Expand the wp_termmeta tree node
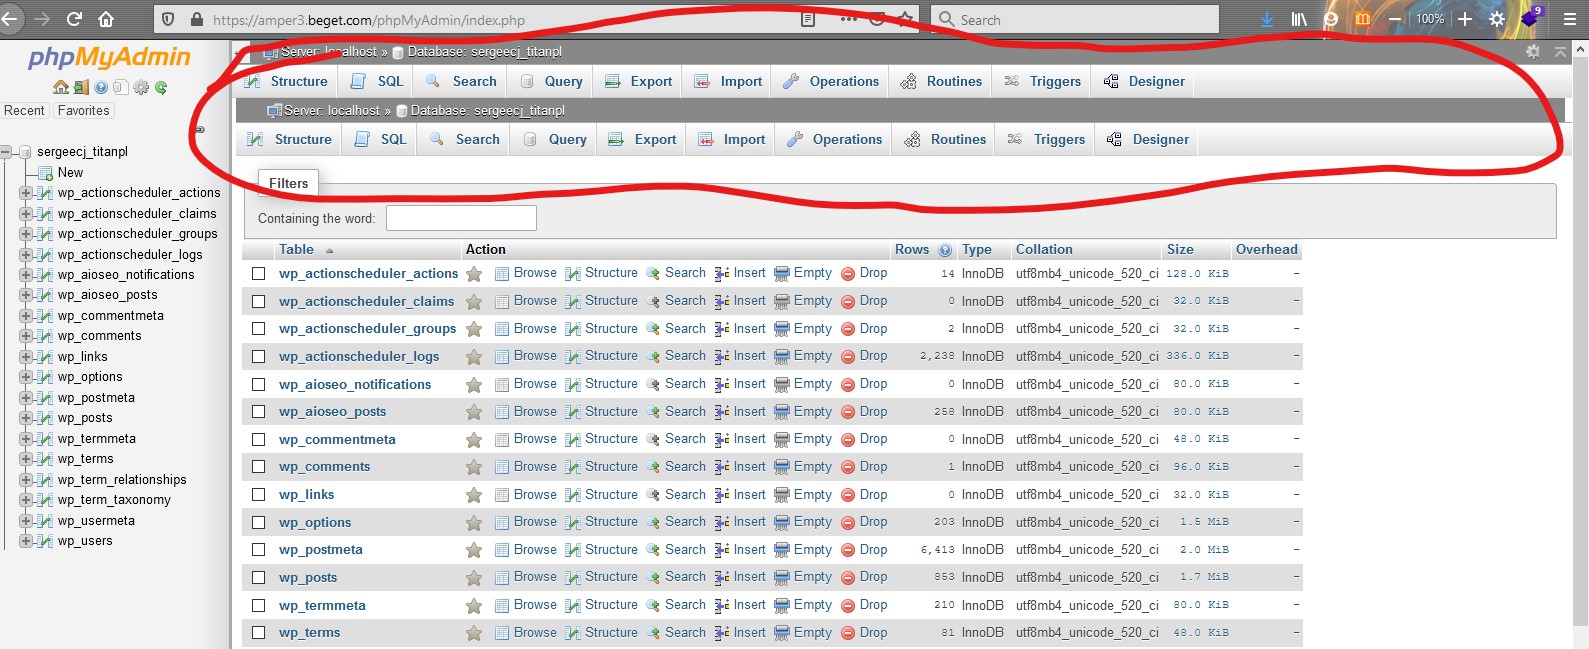The height and width of the screenshot is (649, 1589). point(26,439)
